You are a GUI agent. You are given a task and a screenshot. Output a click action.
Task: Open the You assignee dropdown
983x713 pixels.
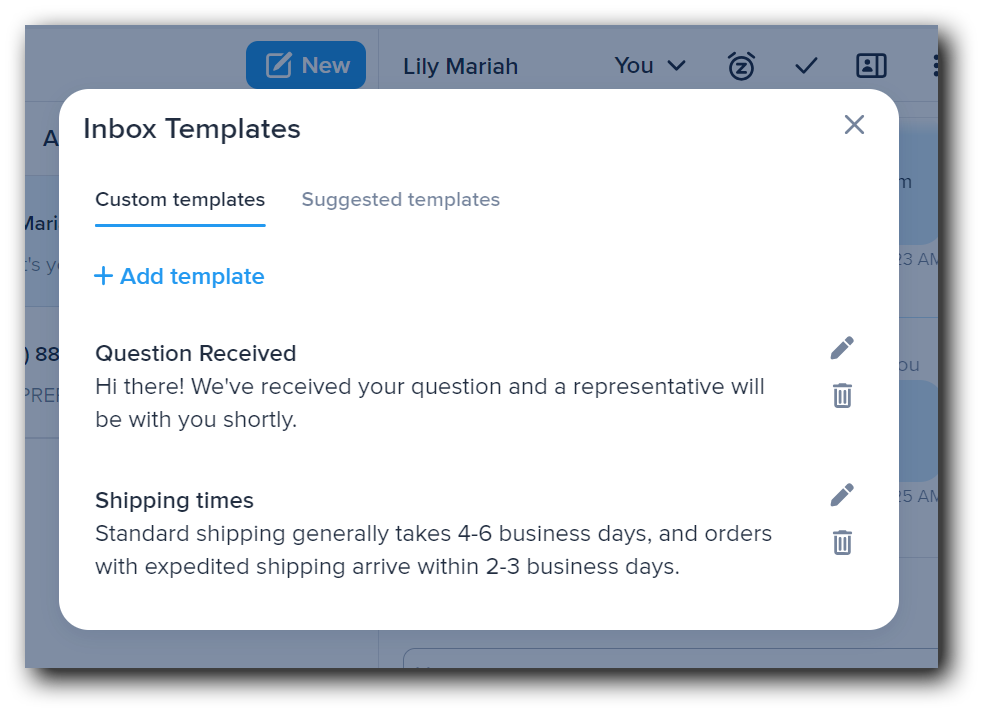650,65
